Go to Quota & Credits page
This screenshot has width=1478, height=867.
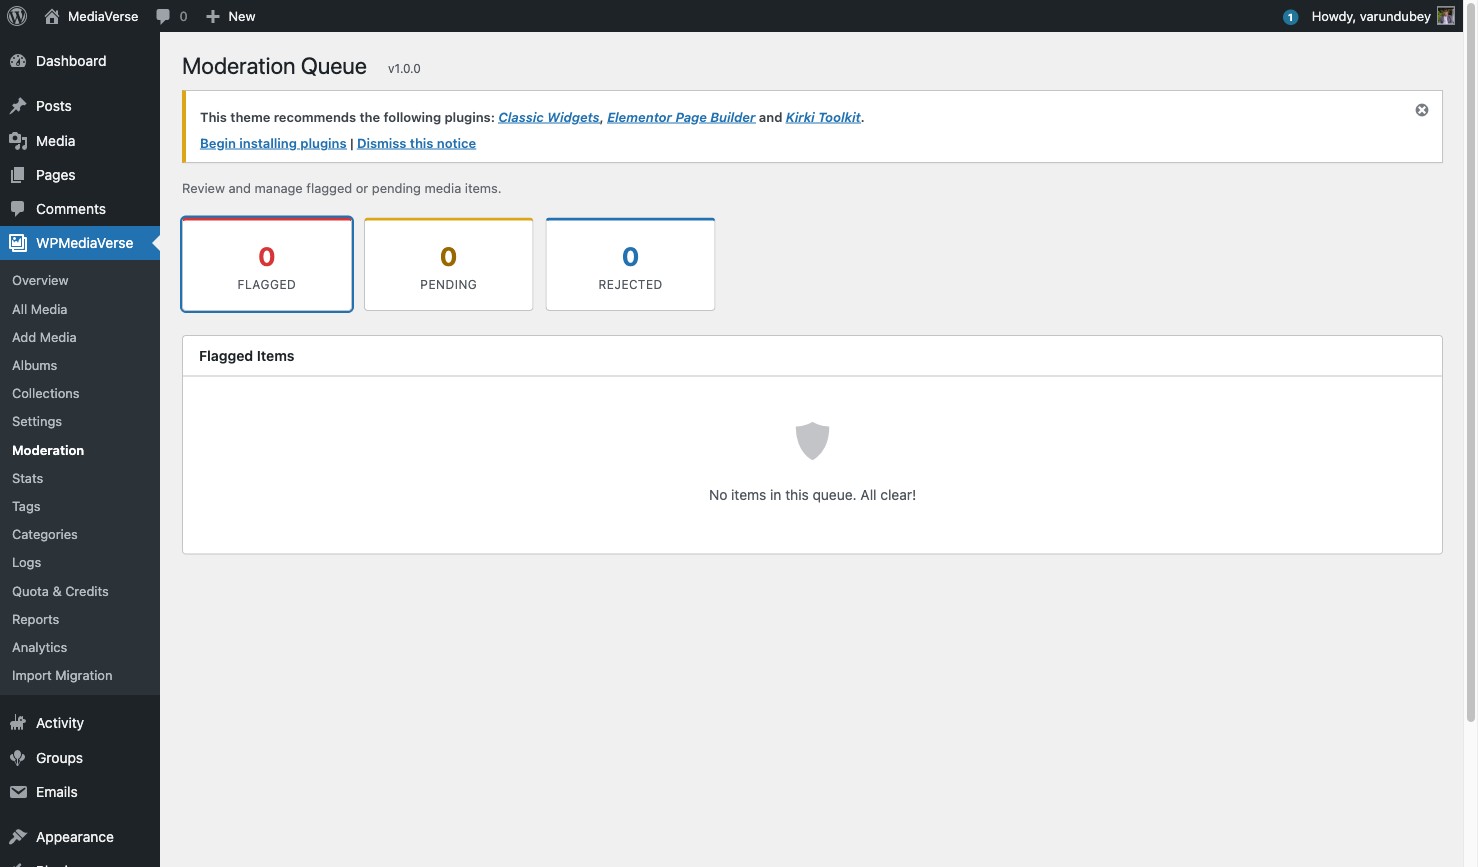tap(60, 591)
